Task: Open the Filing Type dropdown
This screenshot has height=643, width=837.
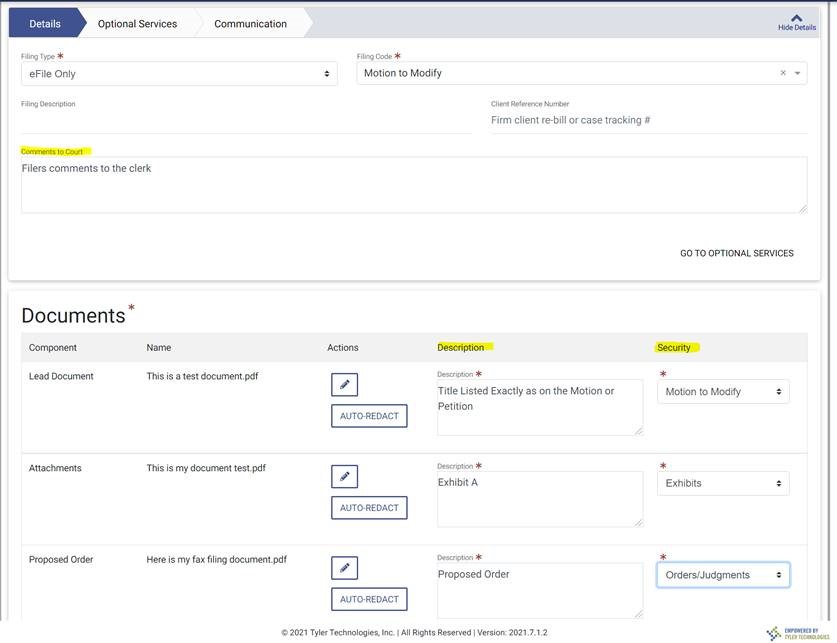Action: click(x=179, y=74)
